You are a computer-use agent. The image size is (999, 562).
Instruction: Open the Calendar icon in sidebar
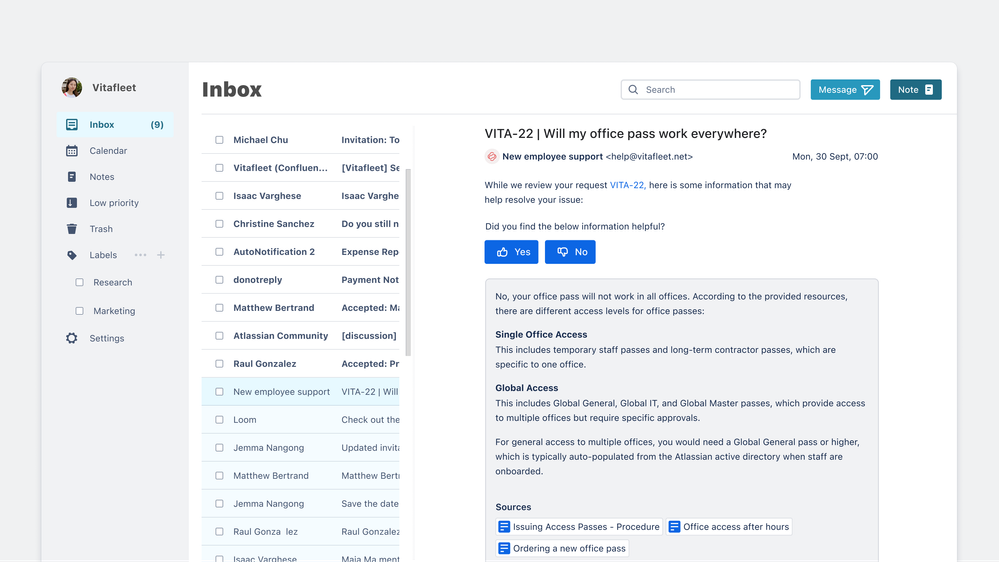[x=72, y=151]
